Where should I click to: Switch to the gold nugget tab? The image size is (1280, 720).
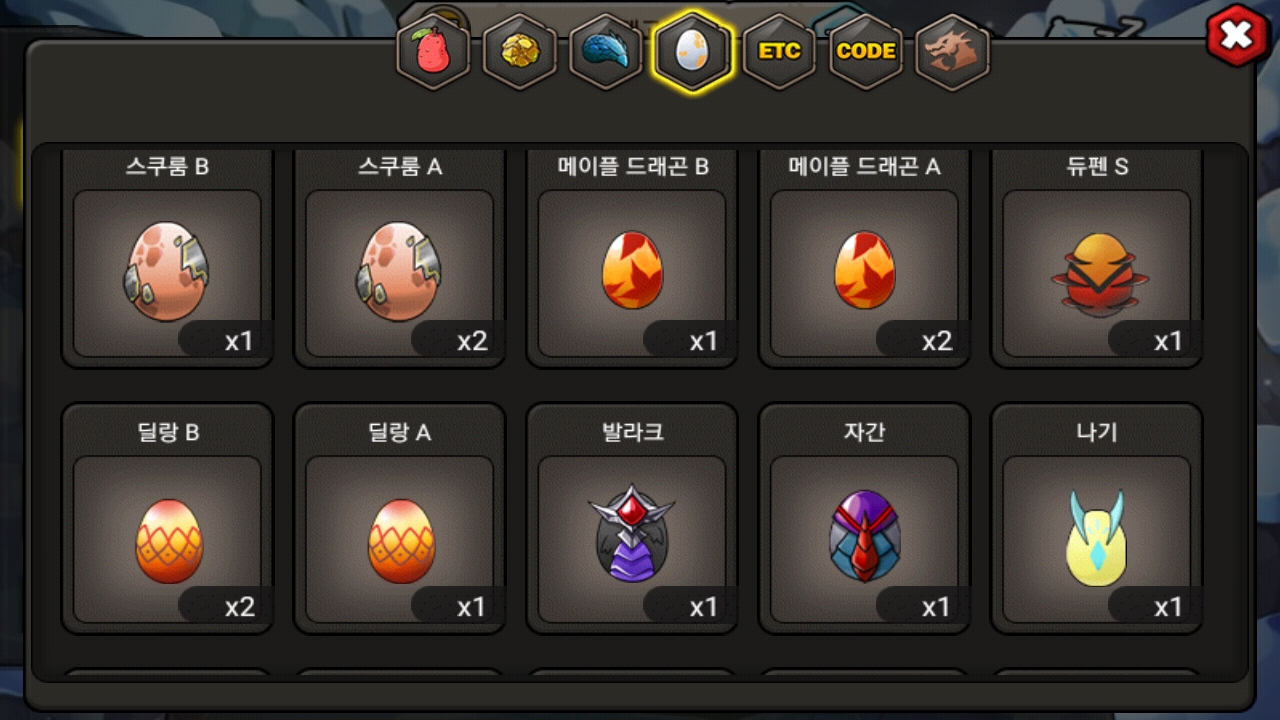pyautogui.click(x=519, y=51)
